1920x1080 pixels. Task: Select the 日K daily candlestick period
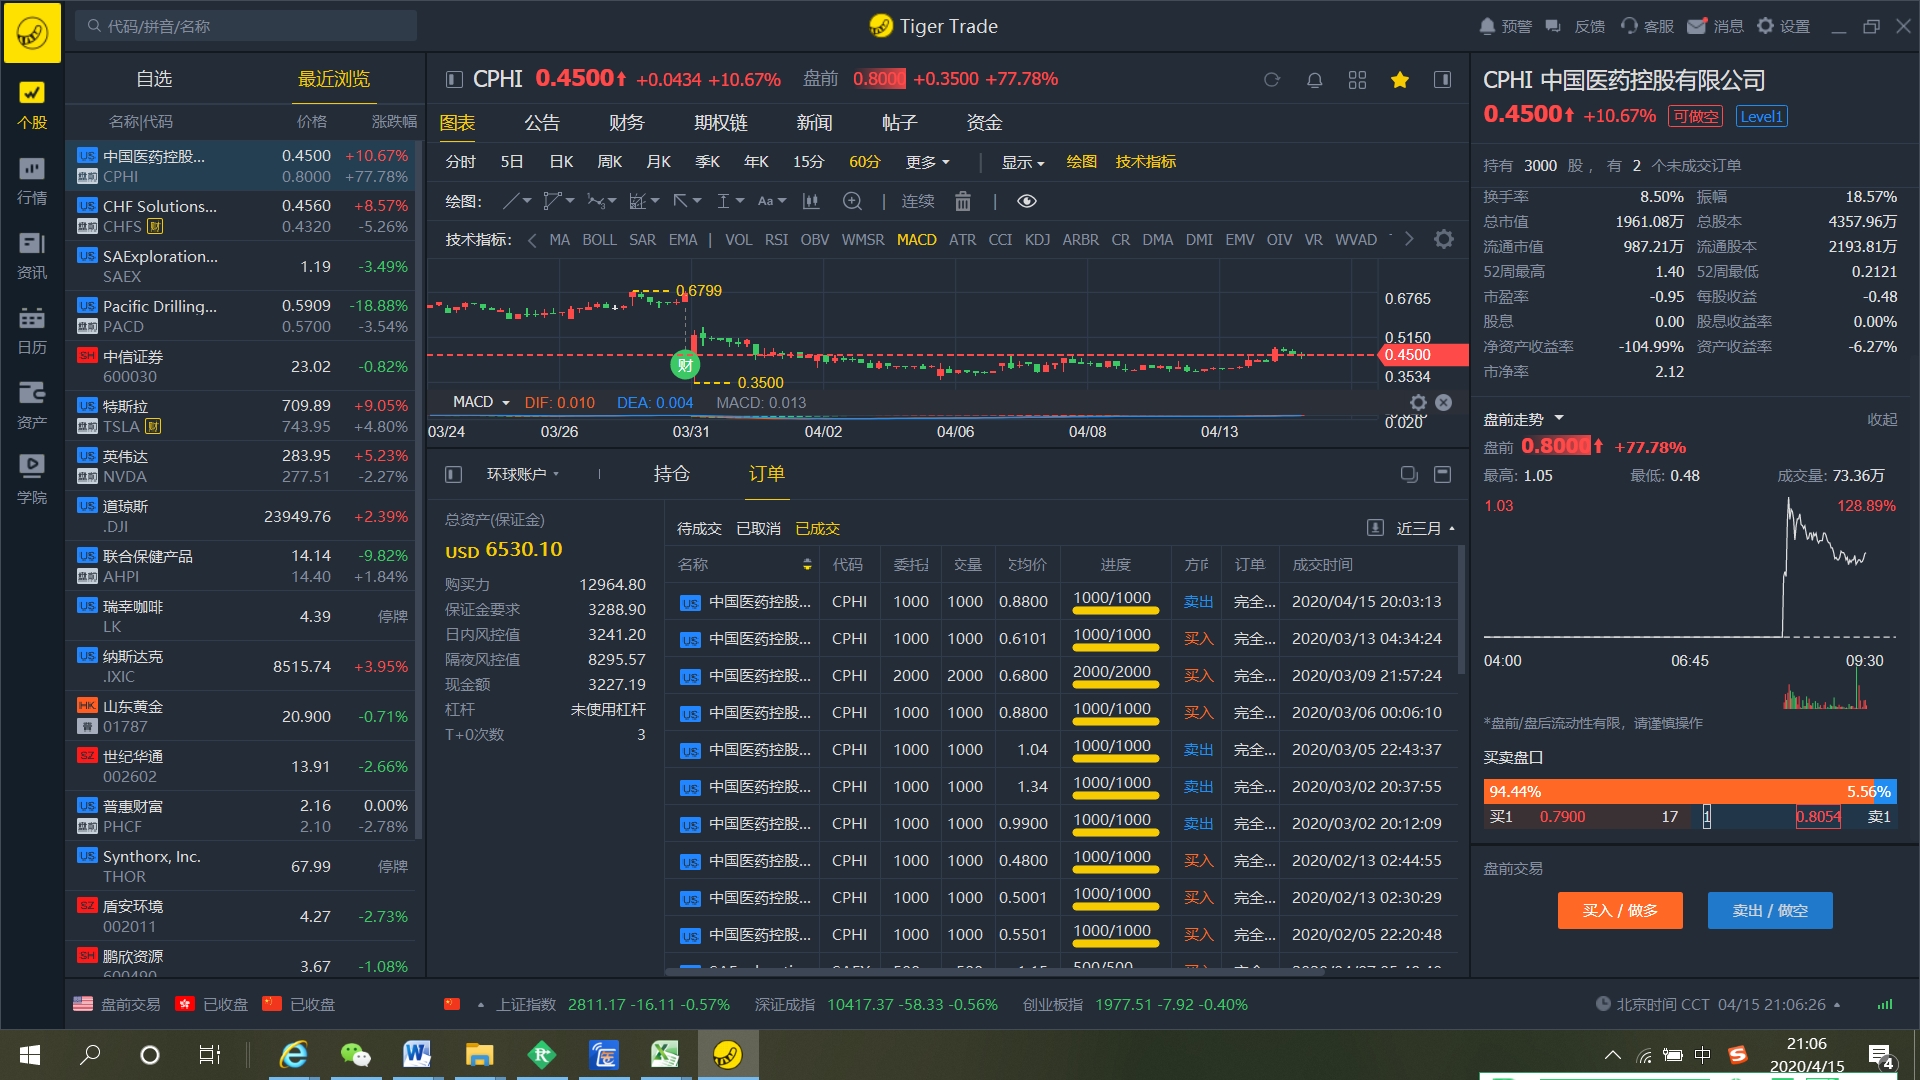point(561,161)
